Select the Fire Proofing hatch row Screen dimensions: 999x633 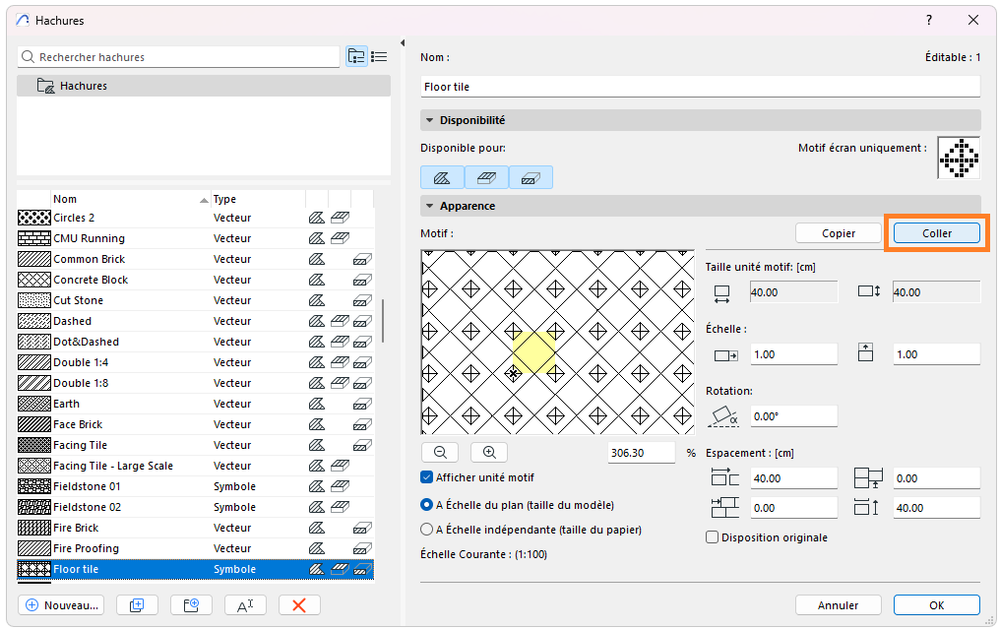click(x=196, y=548)
